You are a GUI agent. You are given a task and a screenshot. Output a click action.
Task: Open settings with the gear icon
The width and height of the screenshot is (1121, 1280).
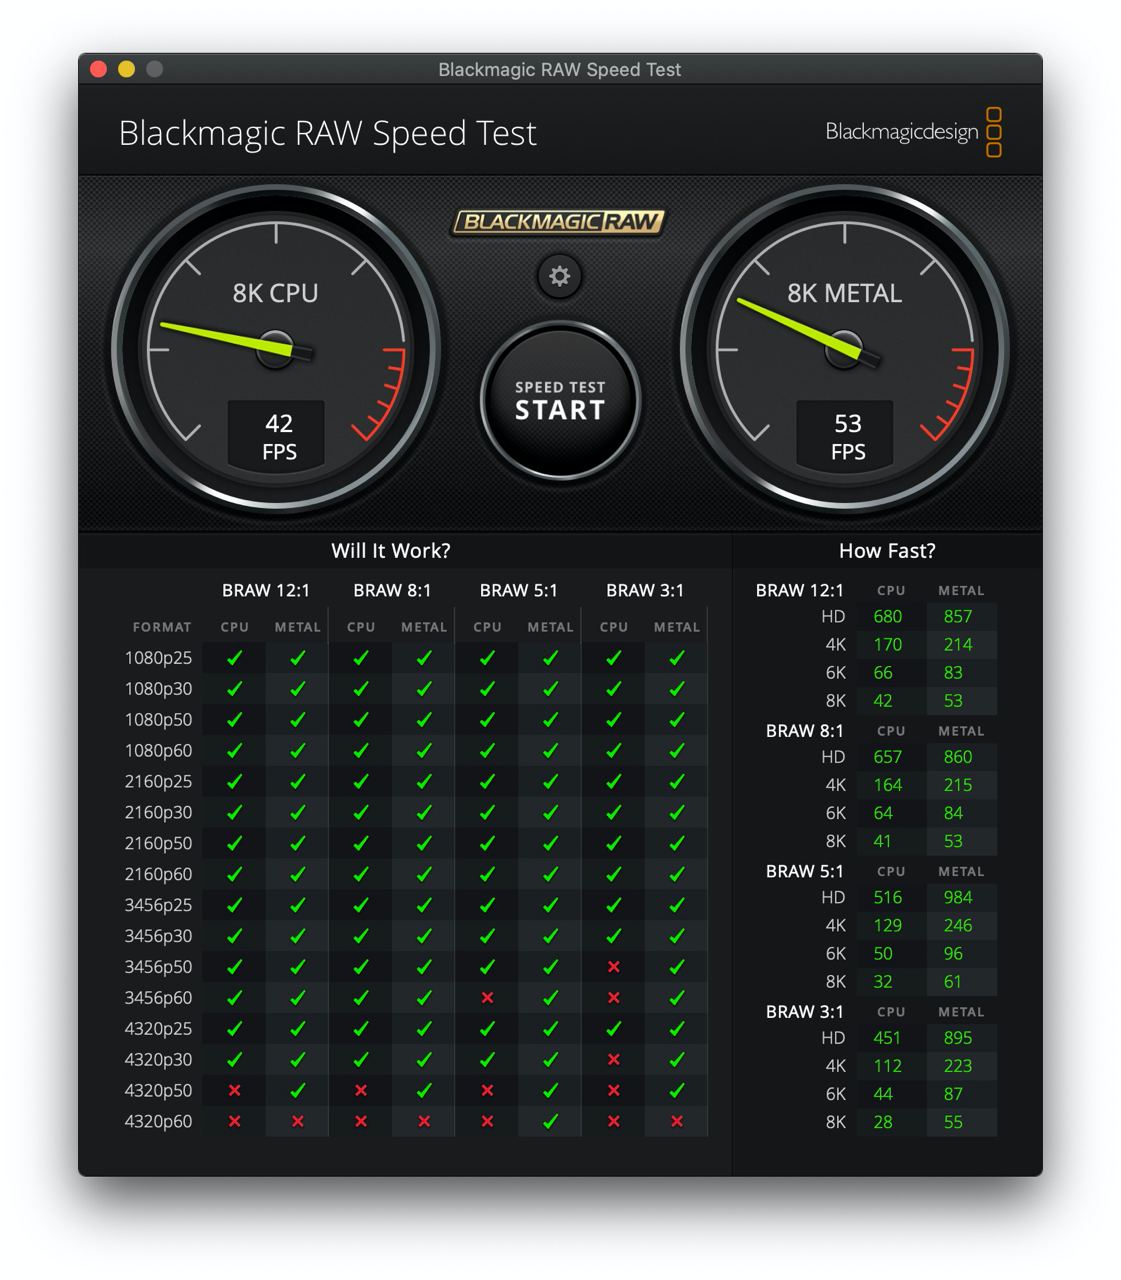[x=560, y=276]
